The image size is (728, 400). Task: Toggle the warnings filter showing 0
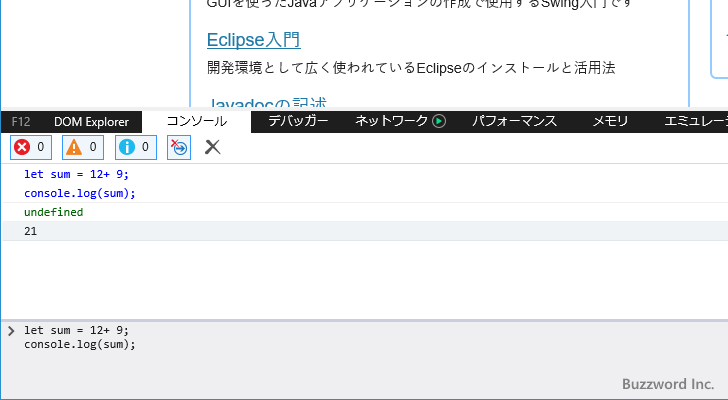coord(83,148)
